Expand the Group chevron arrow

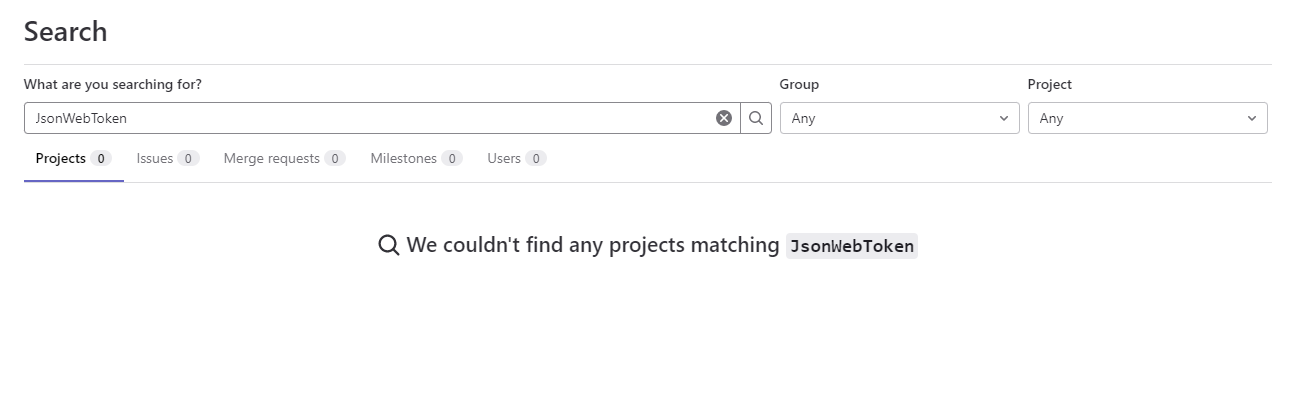click(x=1003, y=118)
